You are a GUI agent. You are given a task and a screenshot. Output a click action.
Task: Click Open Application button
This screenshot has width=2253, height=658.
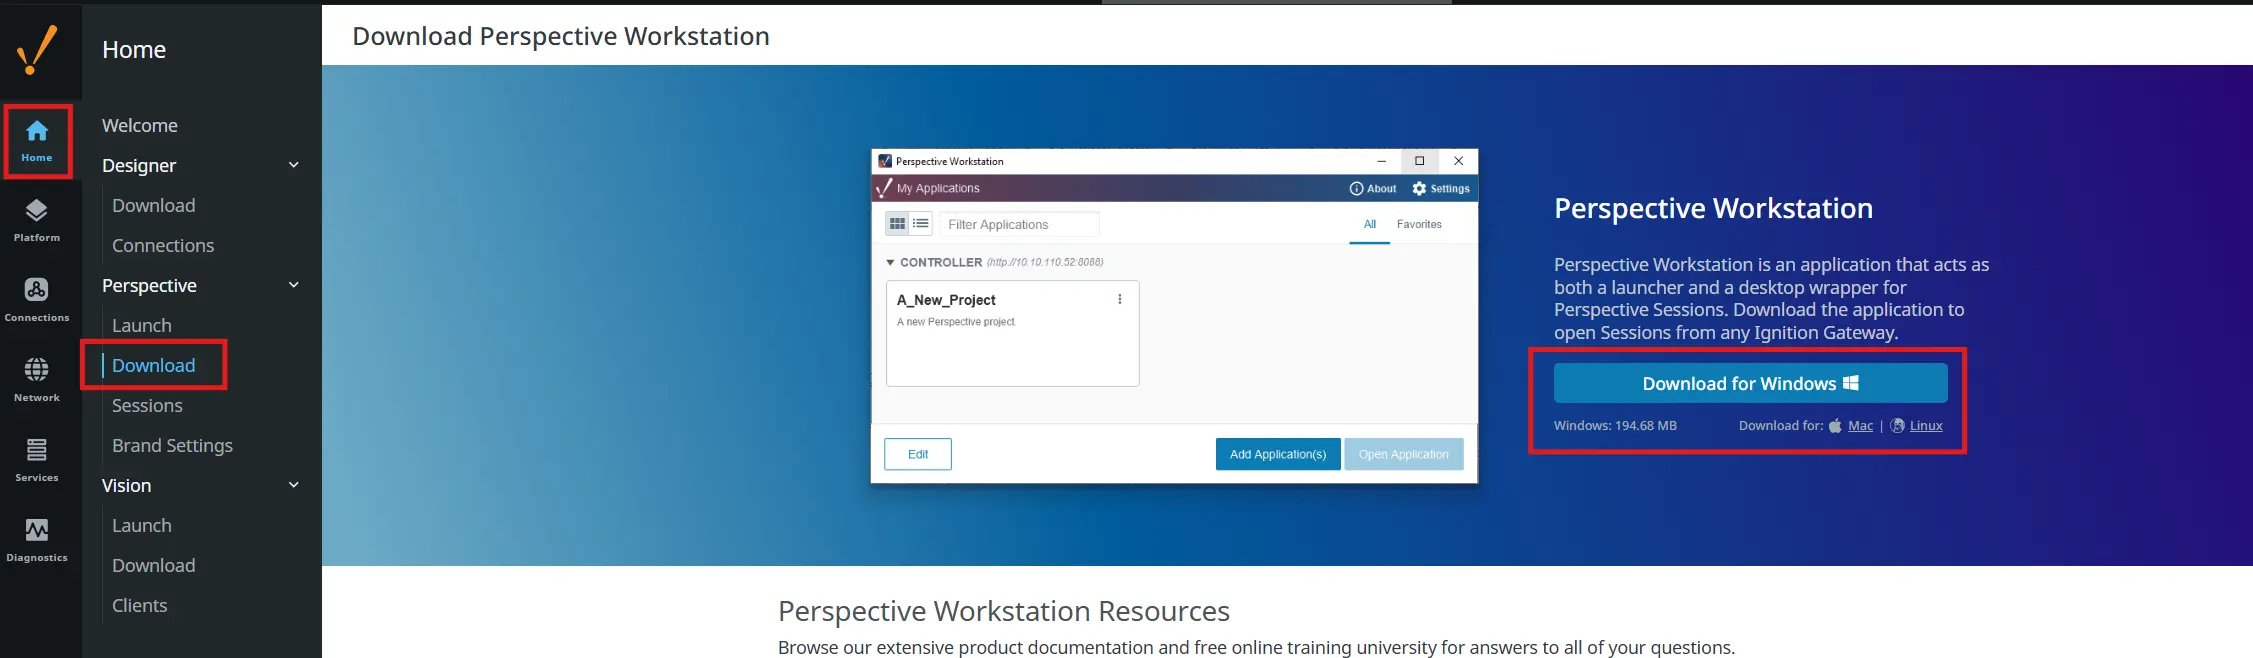(x=1404, y=454)
